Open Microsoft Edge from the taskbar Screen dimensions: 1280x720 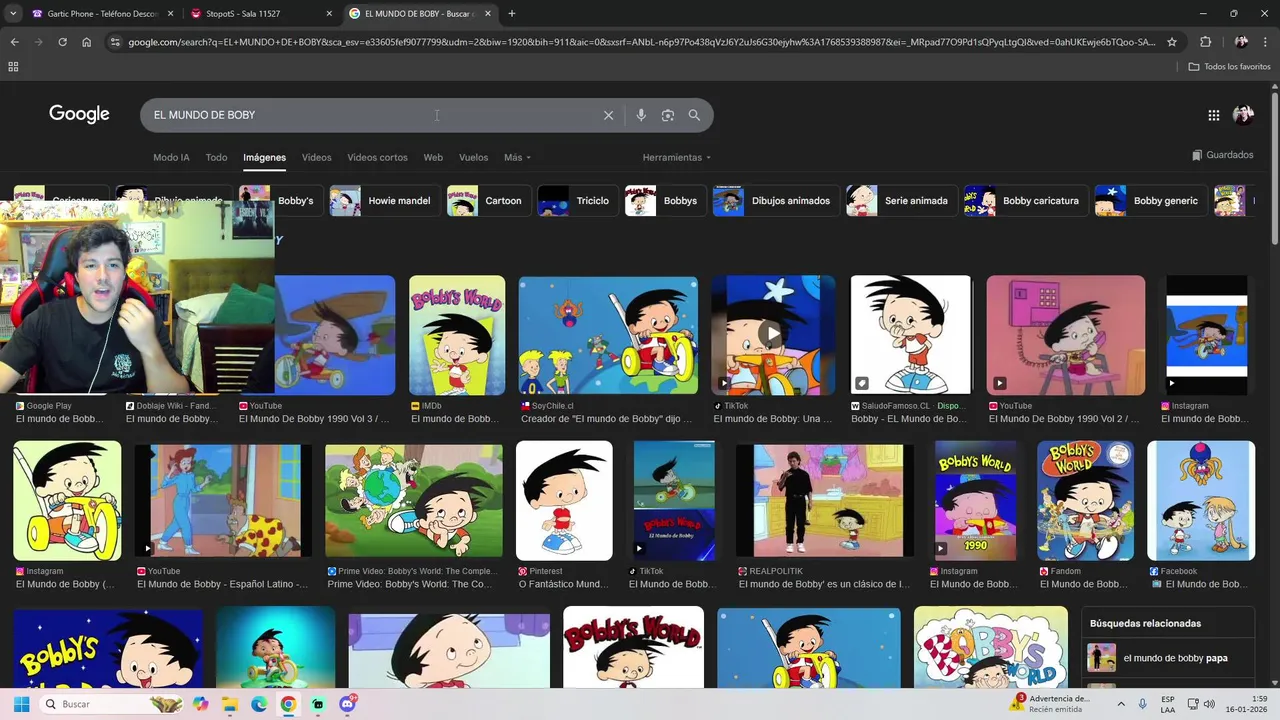259,704
